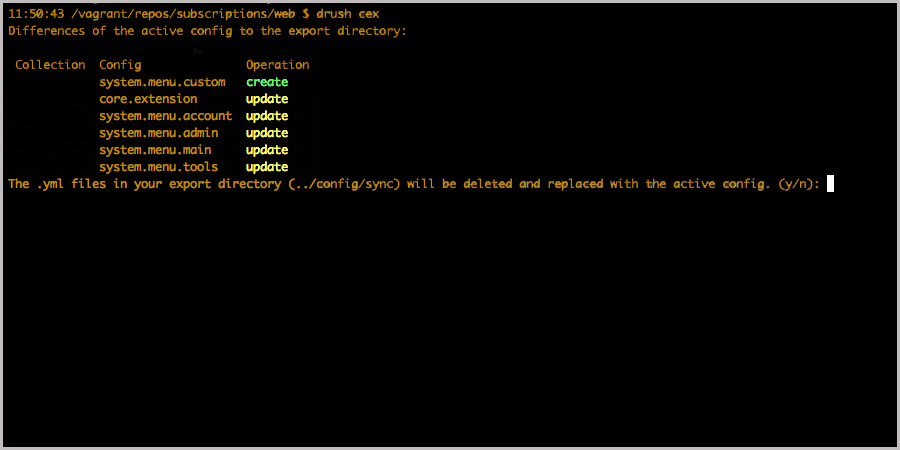The width and height of the screenshot is (900, 450).
Task: Click the cursor block after the (y/n) prompt
Action: pos(830,184)
